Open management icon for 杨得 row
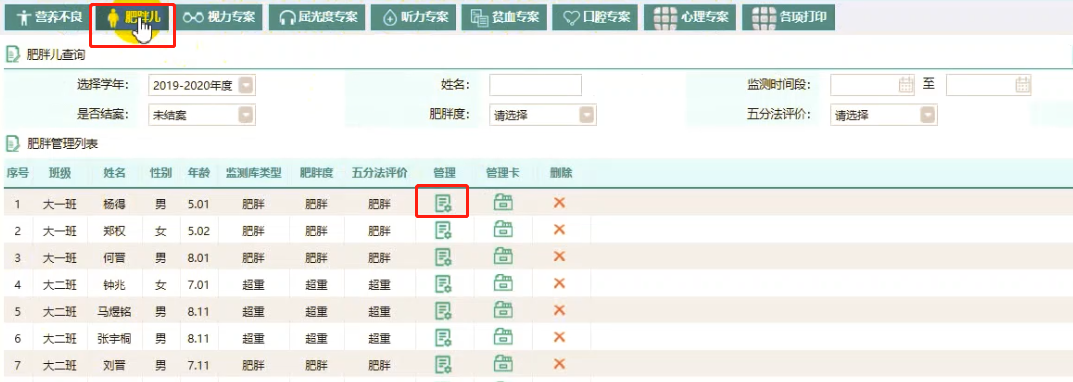Screen dimensions: 1073x382 pos(443,203)
